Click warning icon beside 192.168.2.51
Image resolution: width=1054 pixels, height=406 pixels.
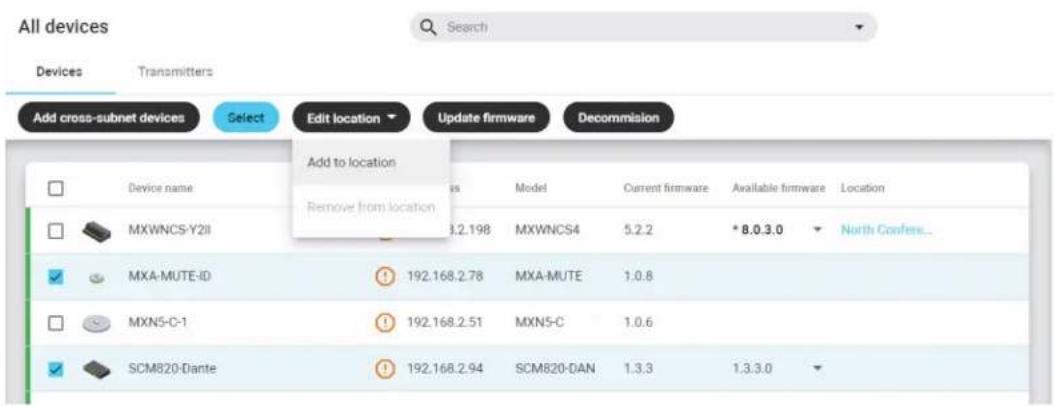tap(384, 323)
